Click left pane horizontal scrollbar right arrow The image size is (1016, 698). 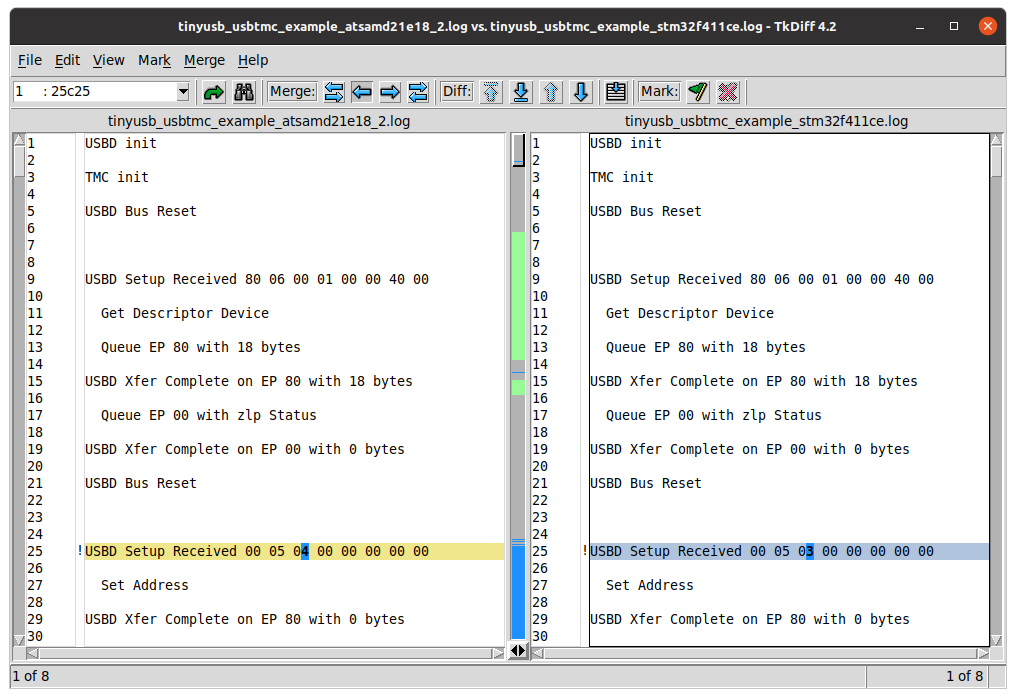click(498, 653)
